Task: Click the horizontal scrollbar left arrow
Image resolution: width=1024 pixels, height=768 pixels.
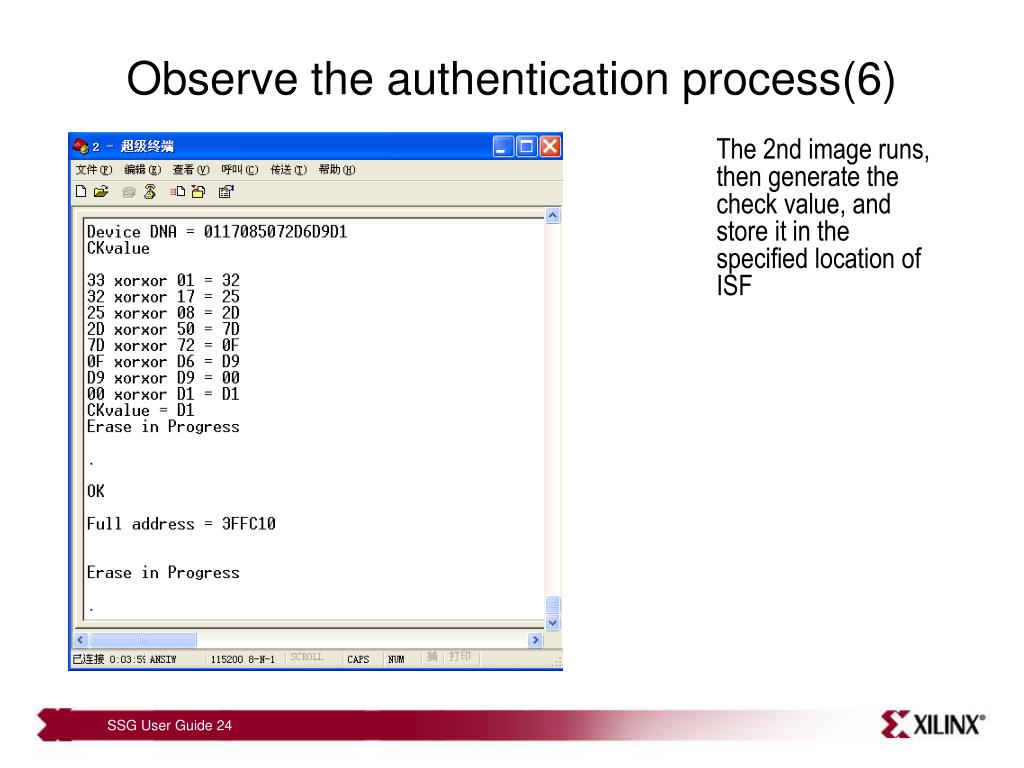Action: [x=80, y=640]
